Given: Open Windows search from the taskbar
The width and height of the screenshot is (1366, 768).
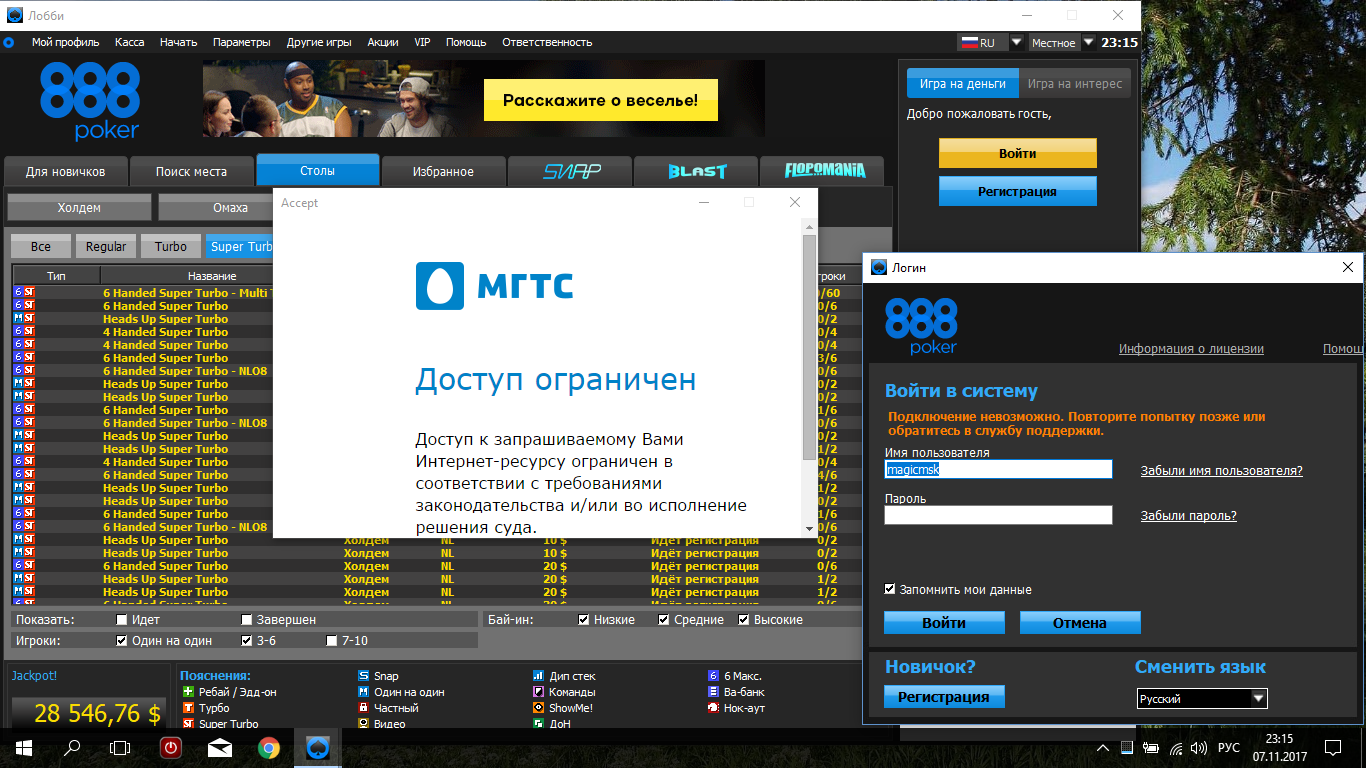Looking at the screenshot, I should [72, 747].
